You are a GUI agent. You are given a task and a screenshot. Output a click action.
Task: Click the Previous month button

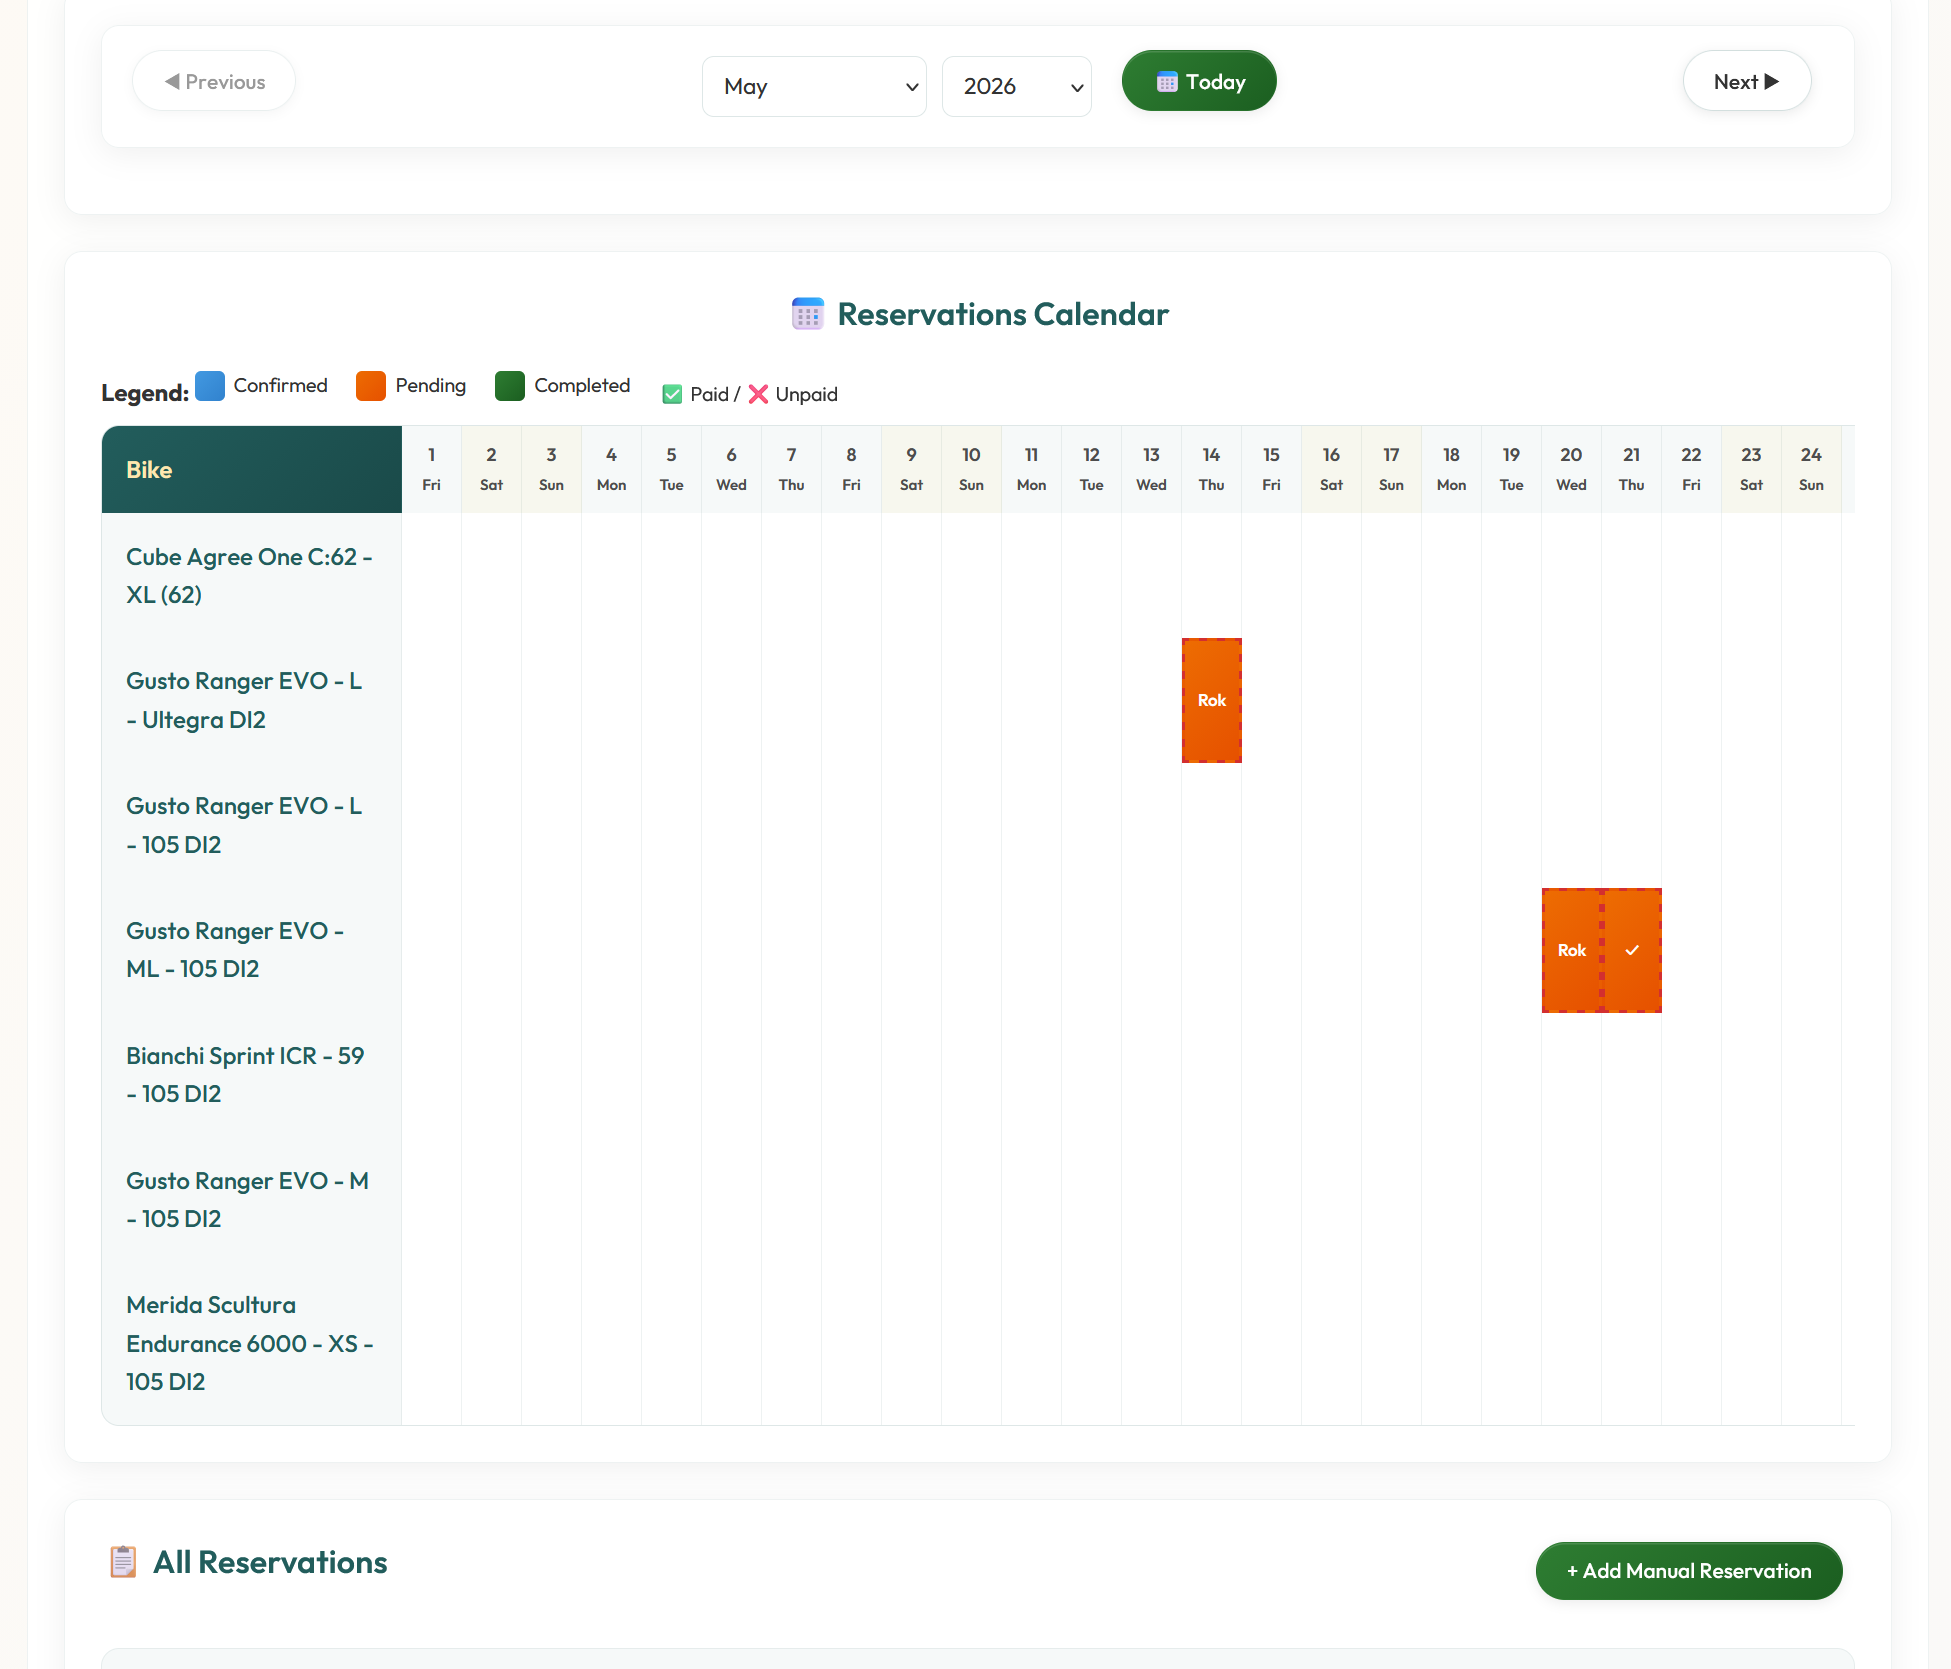(x=214, y=81)
